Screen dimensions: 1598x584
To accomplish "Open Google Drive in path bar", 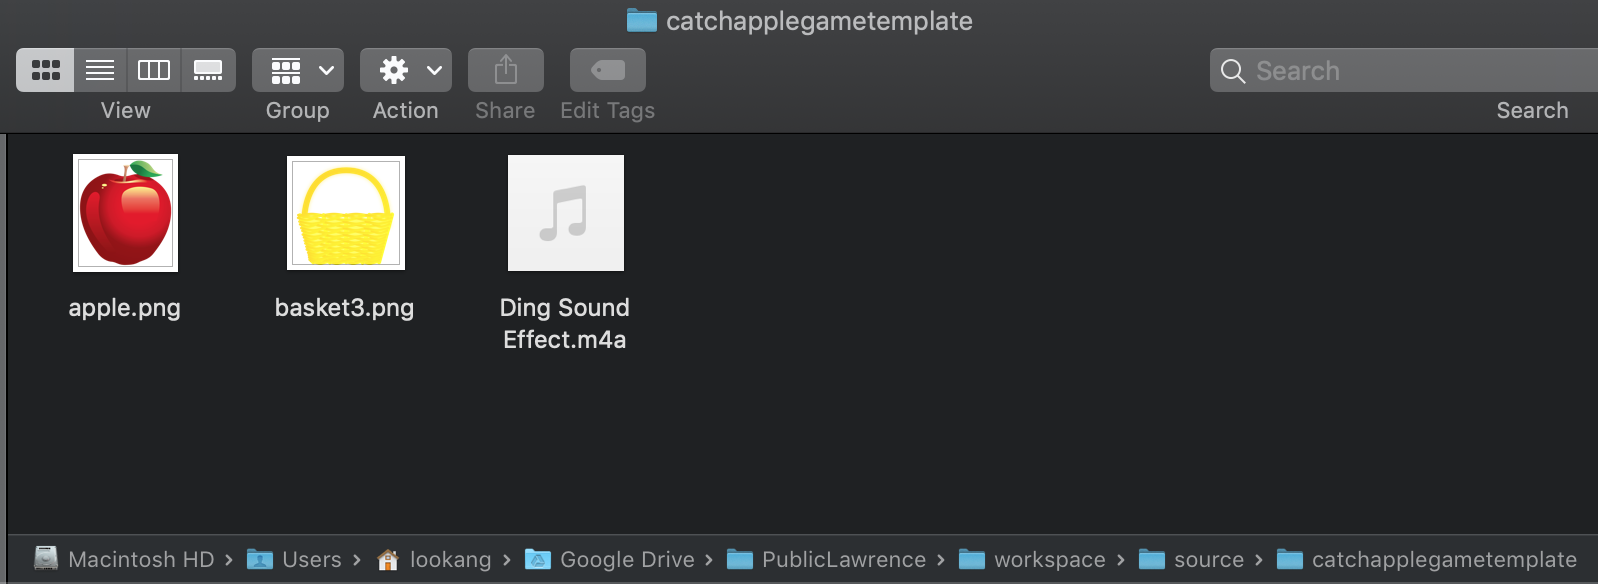I will click(x=610, y=559).
